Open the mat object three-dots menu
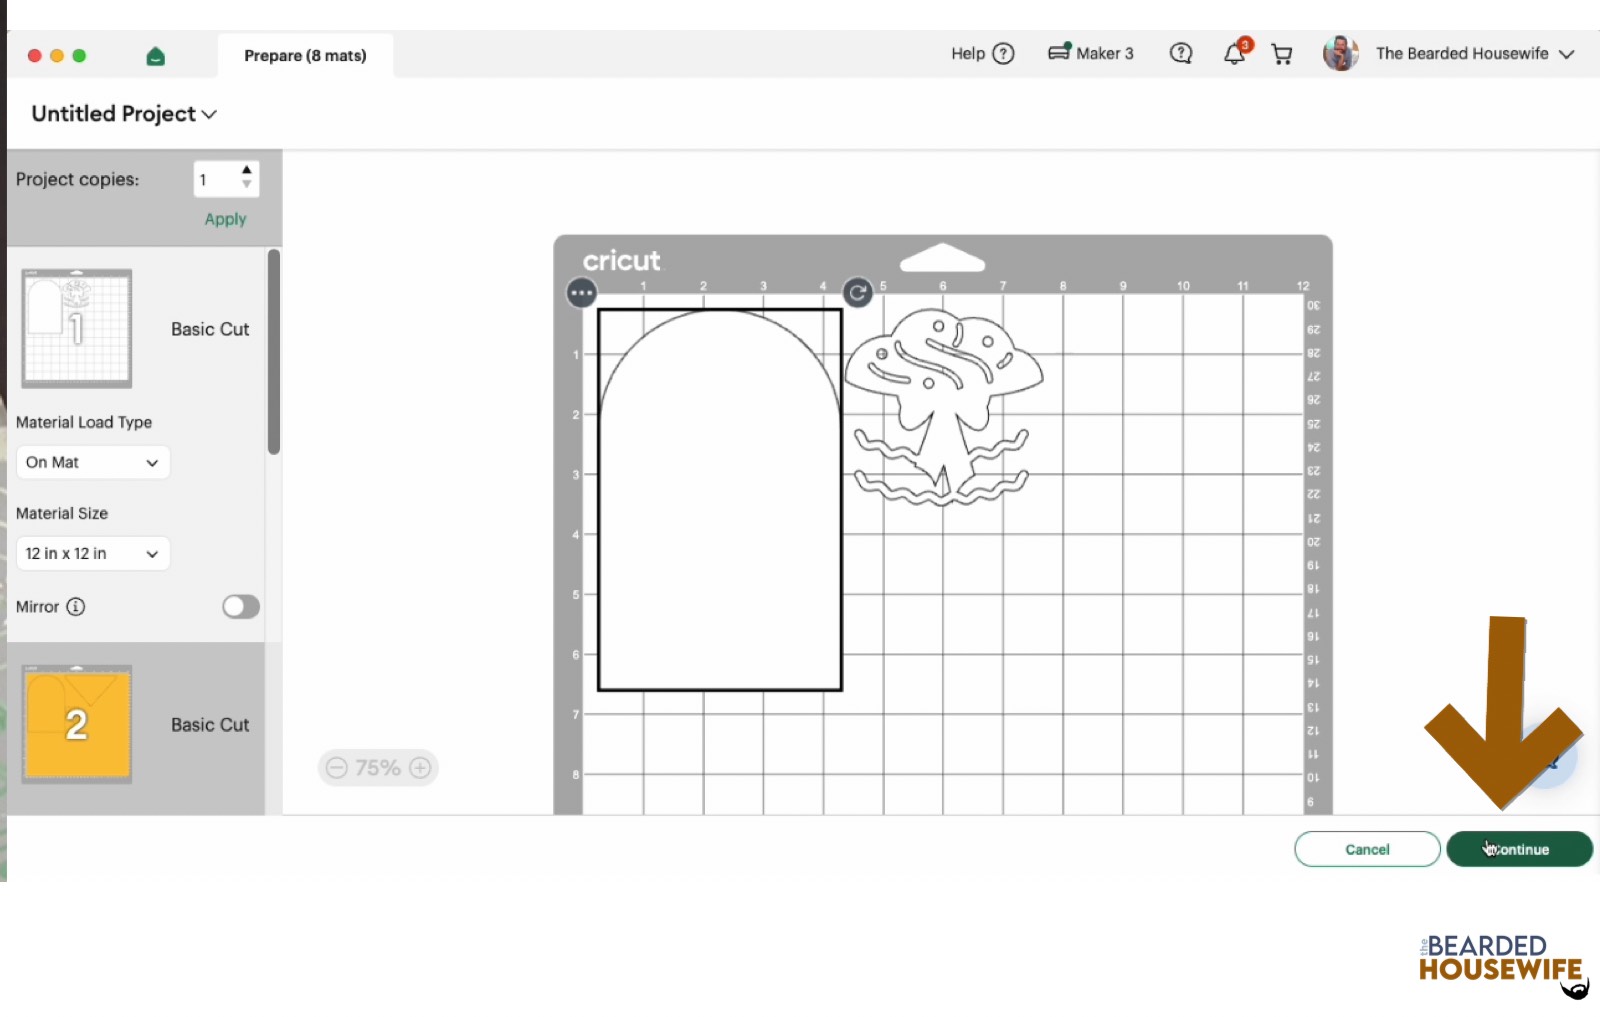The image size is (1600, 1017). tap(581, 293)
